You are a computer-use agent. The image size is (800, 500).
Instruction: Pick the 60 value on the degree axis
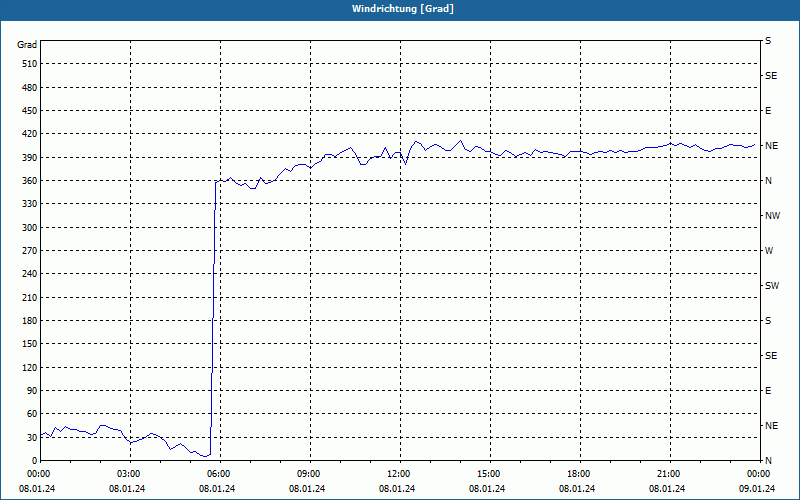click(x=32, y=414)
